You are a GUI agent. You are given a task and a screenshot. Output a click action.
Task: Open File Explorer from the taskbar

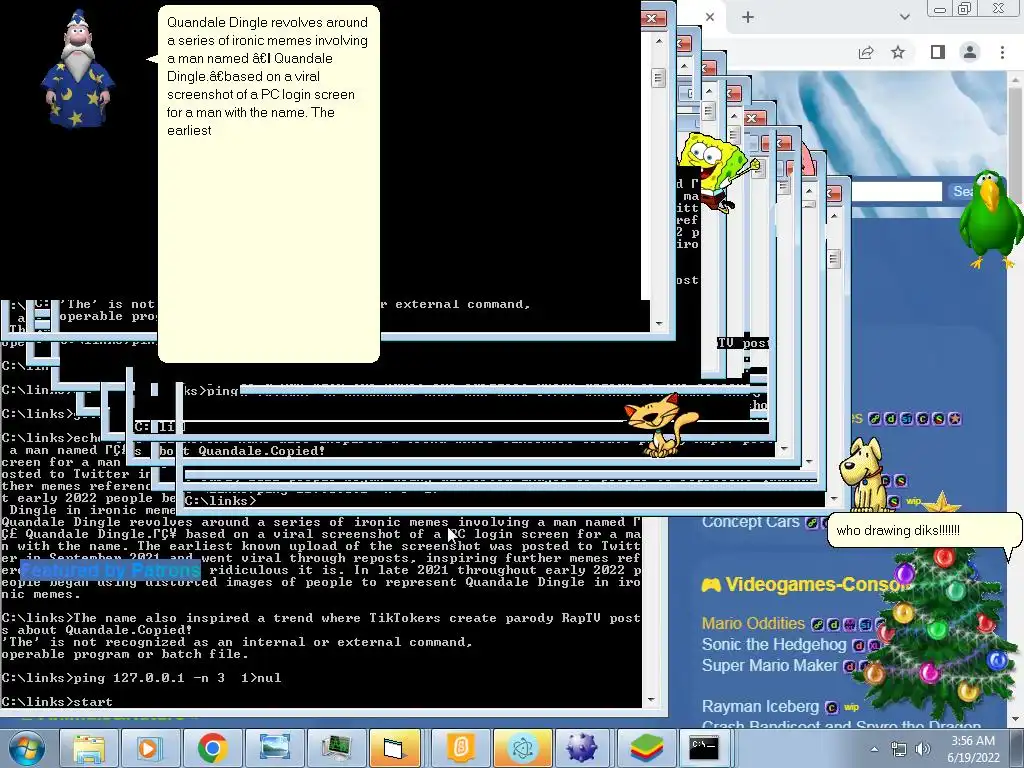pyautogui.click(x=89, y=748)
